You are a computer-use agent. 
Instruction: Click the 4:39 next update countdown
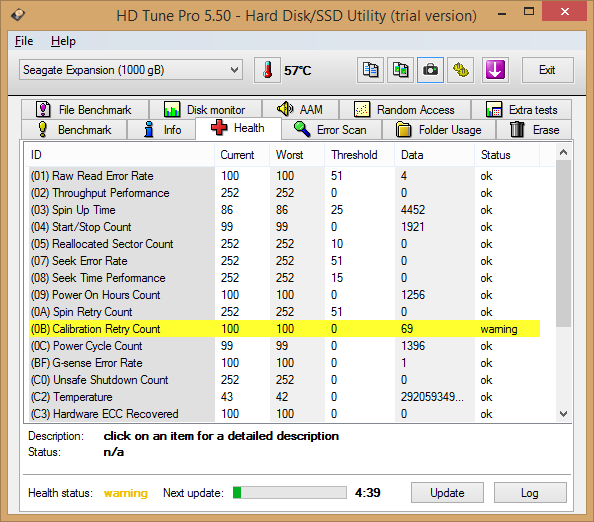(x=367, y=492)
